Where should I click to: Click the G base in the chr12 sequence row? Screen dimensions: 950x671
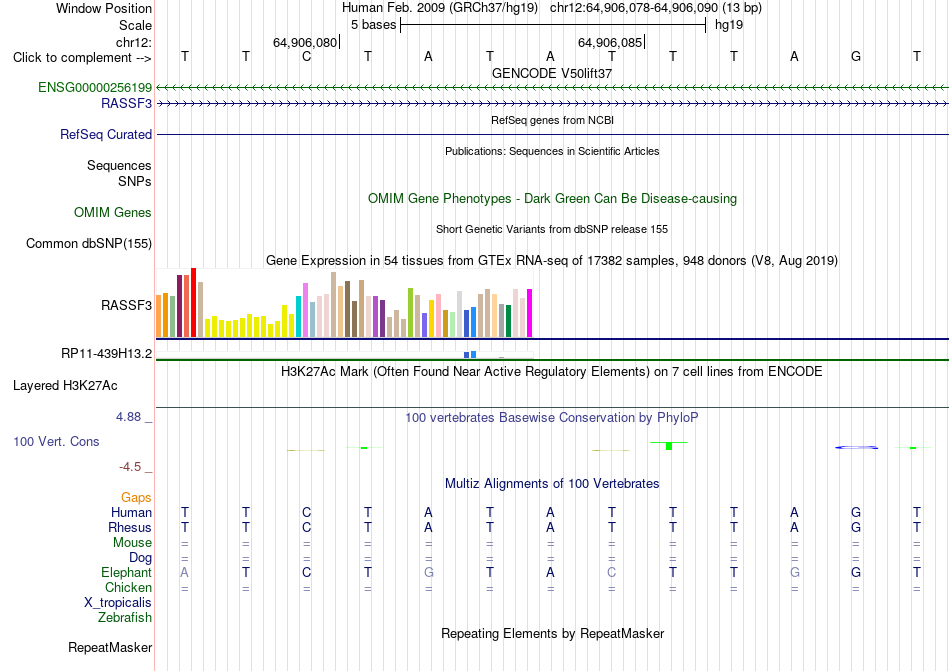855,56
